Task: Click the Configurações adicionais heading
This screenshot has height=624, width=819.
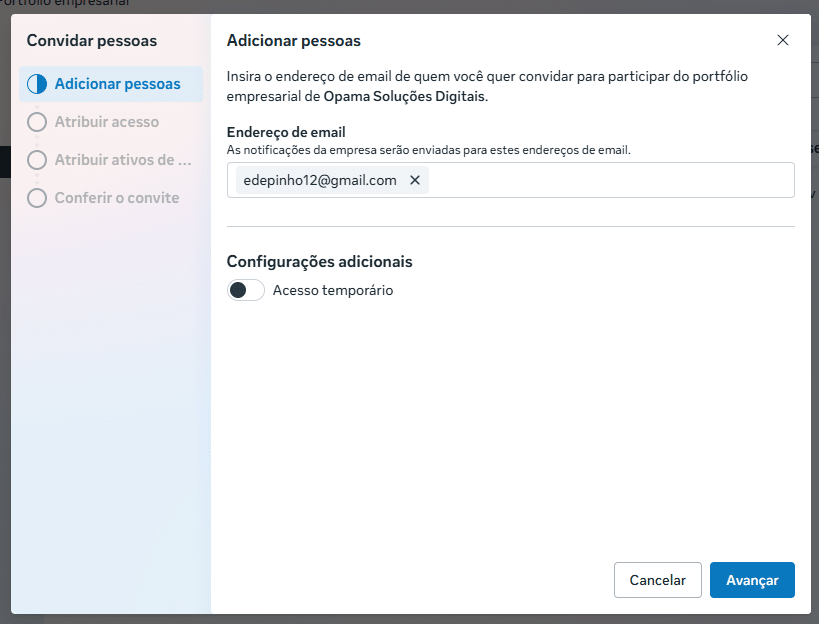Action: click(320, 262)
